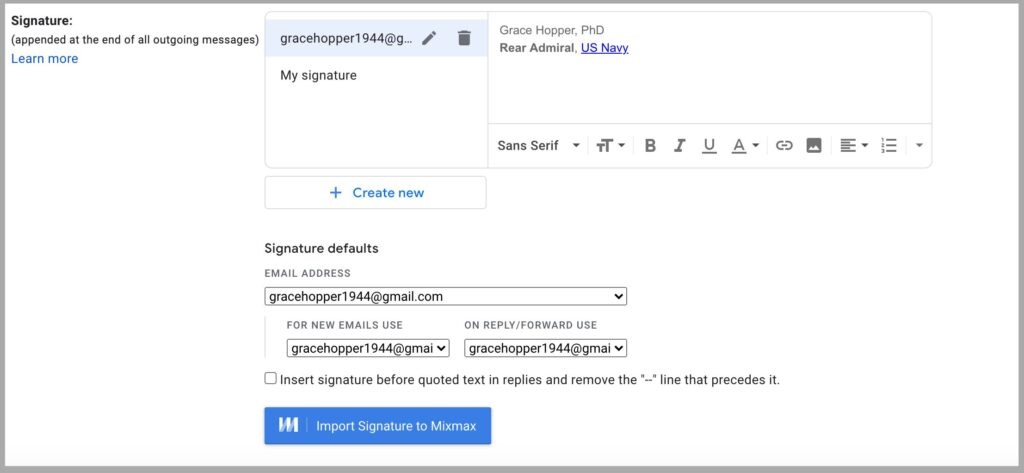Toggle italic formatting in signature editor
Image resolution: width=1024 pixels, height=473 pixels.
(x=679, y=146)
